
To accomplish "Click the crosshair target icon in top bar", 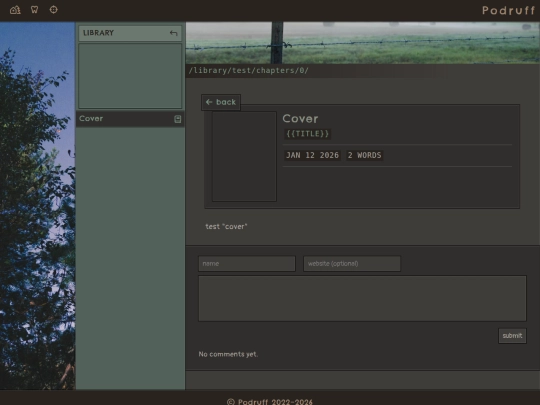I will click(53, 10).
